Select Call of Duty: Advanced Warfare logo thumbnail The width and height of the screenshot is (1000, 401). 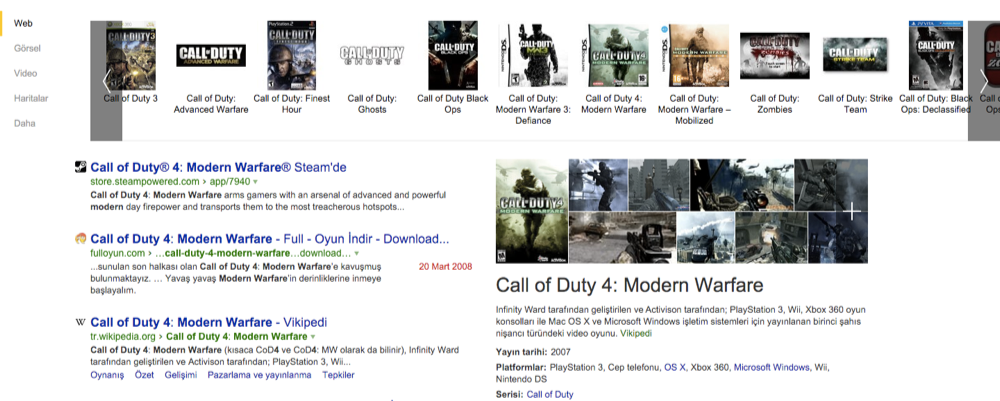210,55
